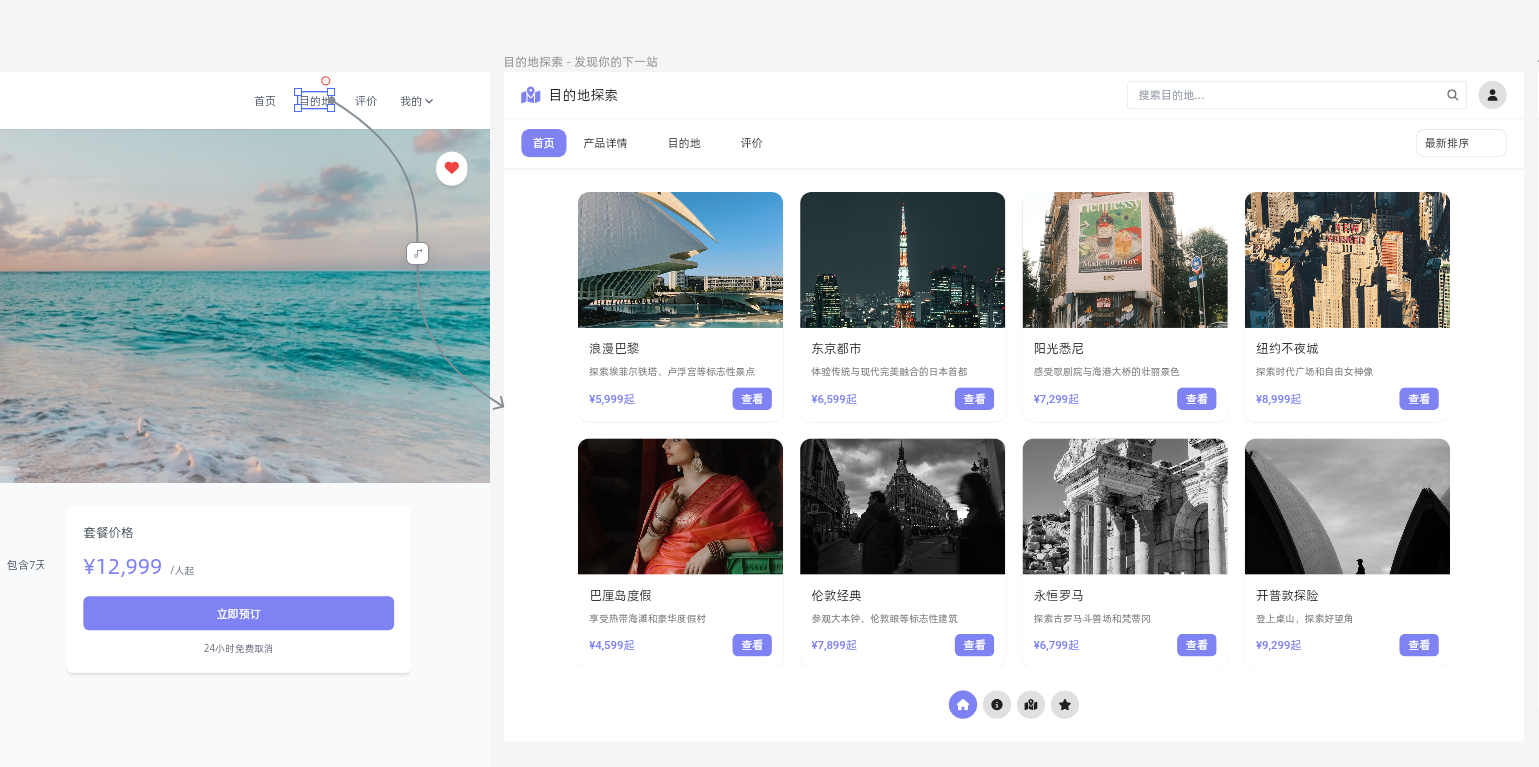Click the info icon in the bottom navigation
1539x767 pixels.
(x=997, y=705)
